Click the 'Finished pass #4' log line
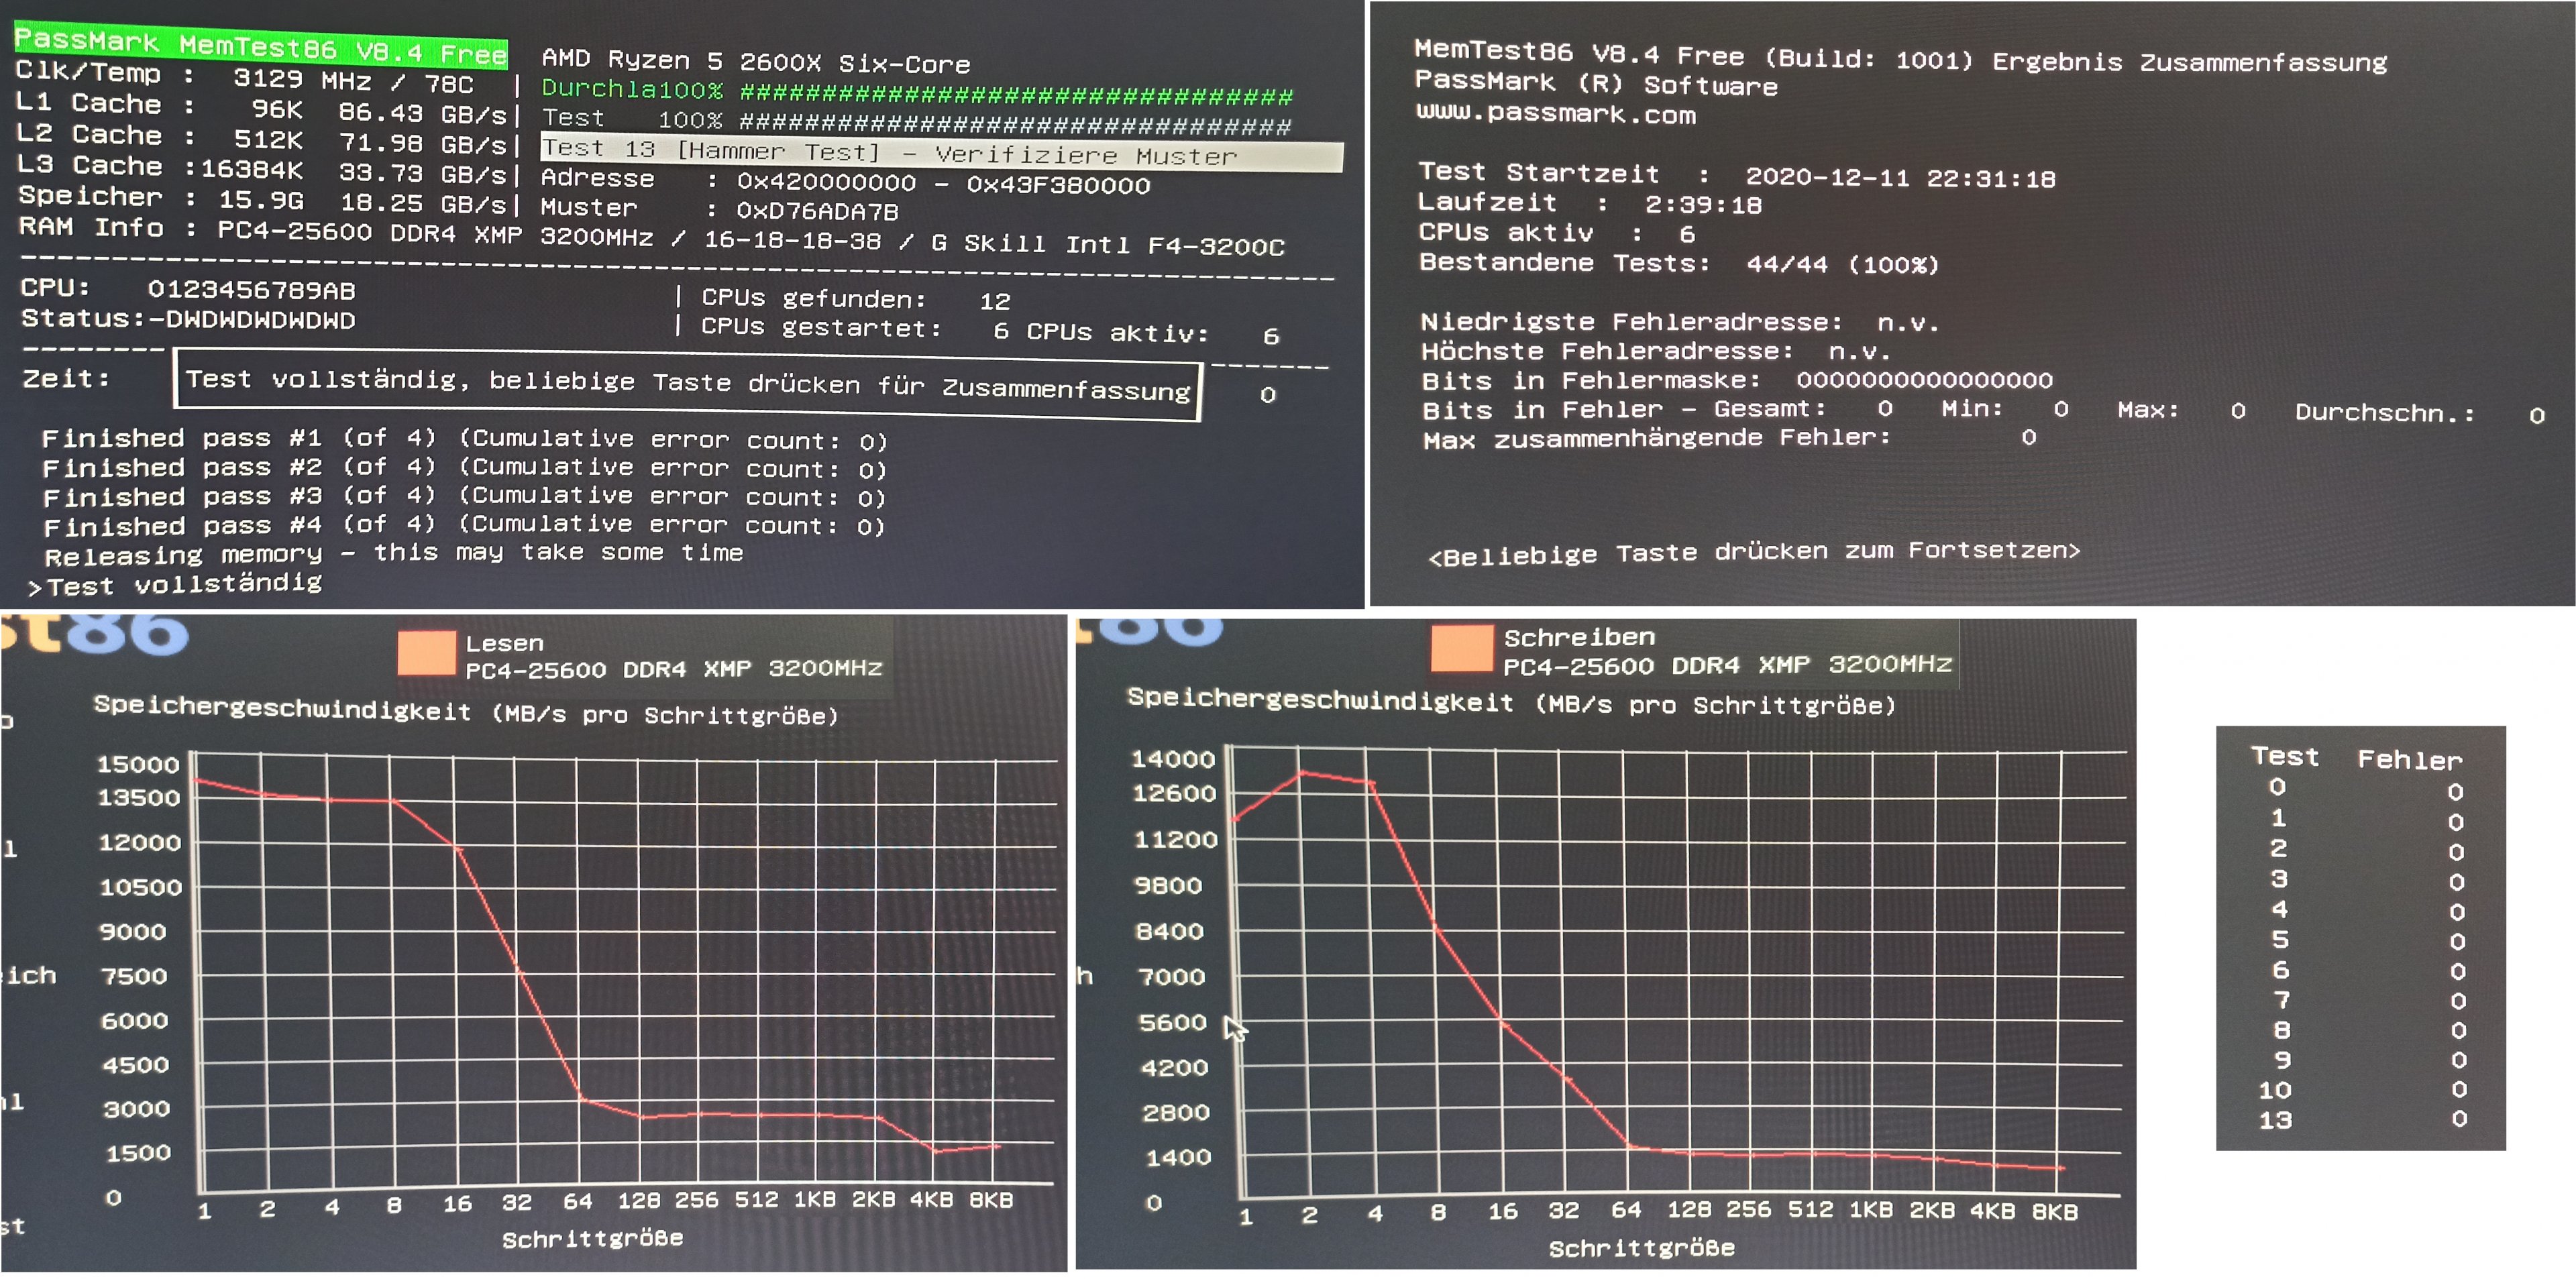 464,525
